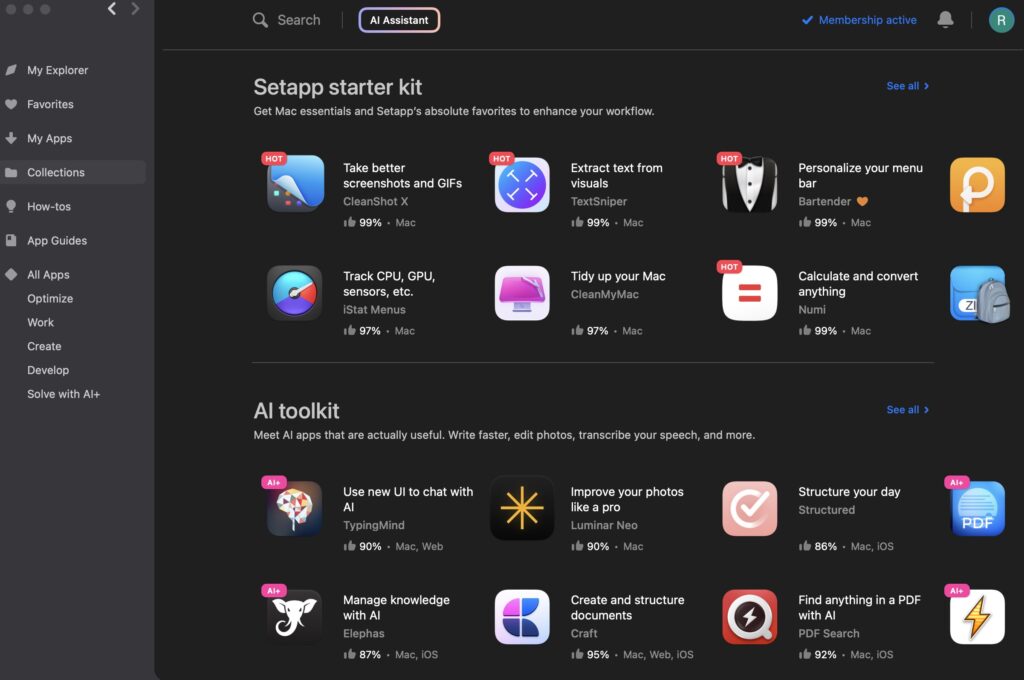Open the Luminar Neo star icon
This screenshot has width=1024, height=680.
click(x=522, y=508)
